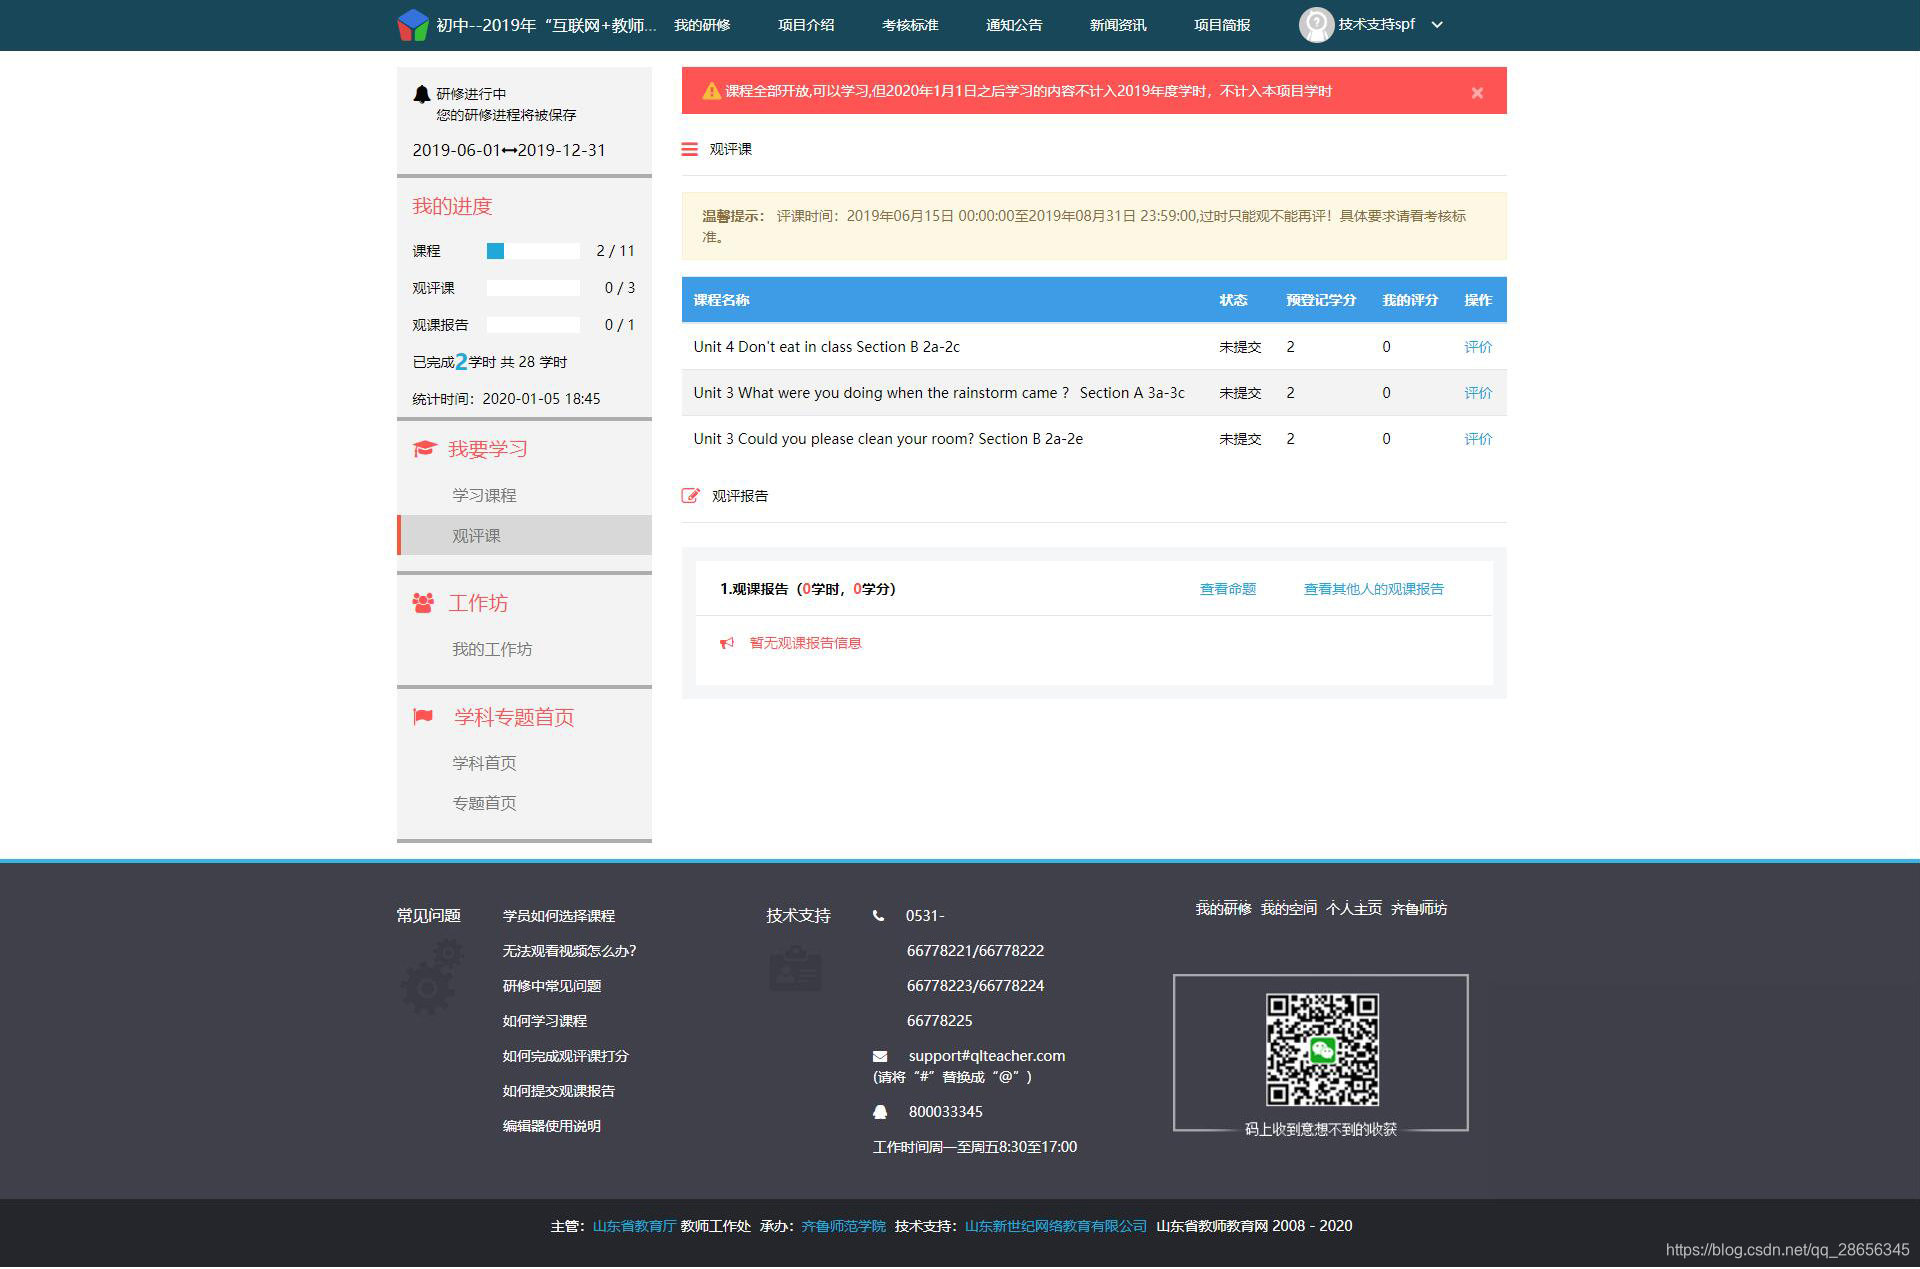Screen dimensions: 1920x1269
Task: Click the graduation cap icon for 我要学习
Action: pyautogui.click(x=424, y=449)
